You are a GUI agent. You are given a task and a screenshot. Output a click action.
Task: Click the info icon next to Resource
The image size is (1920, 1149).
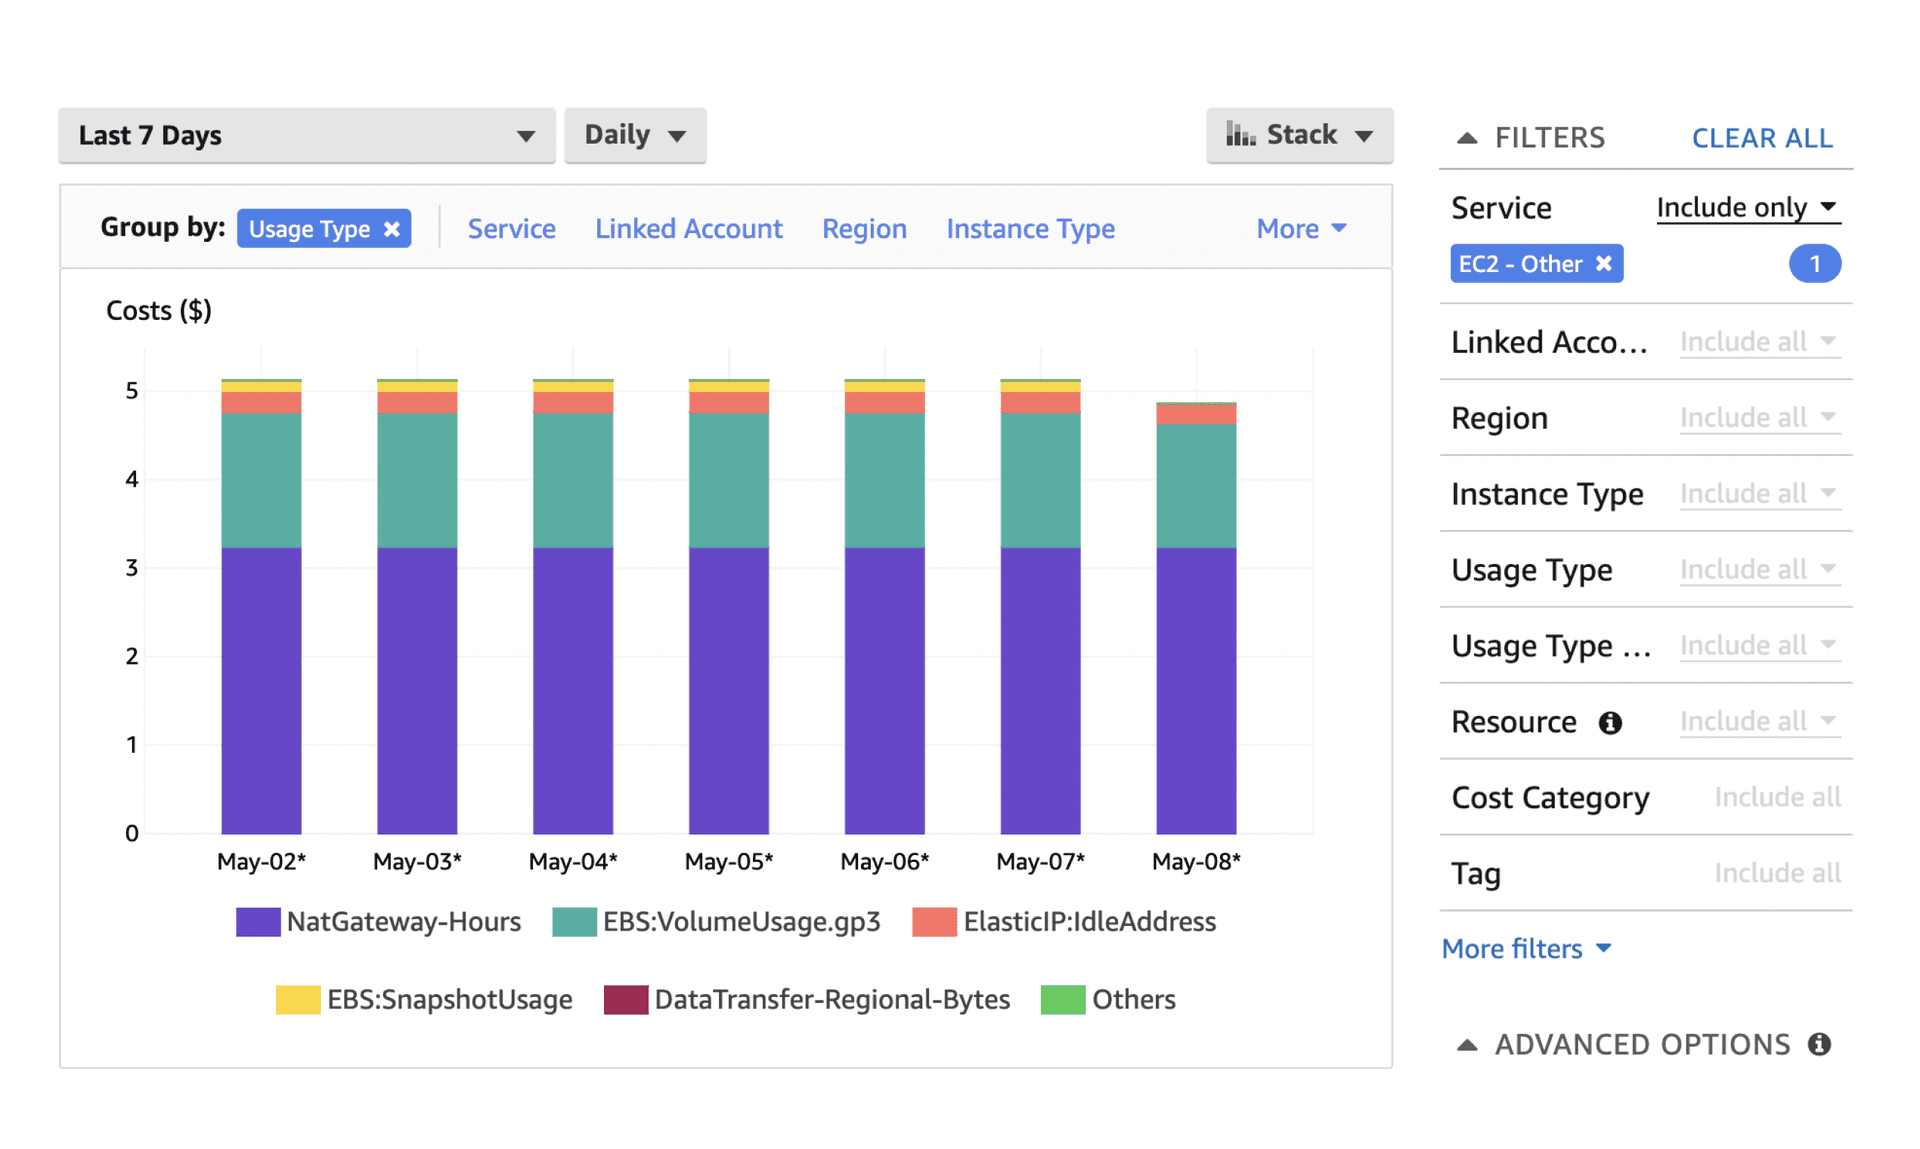pos(1610,721)
